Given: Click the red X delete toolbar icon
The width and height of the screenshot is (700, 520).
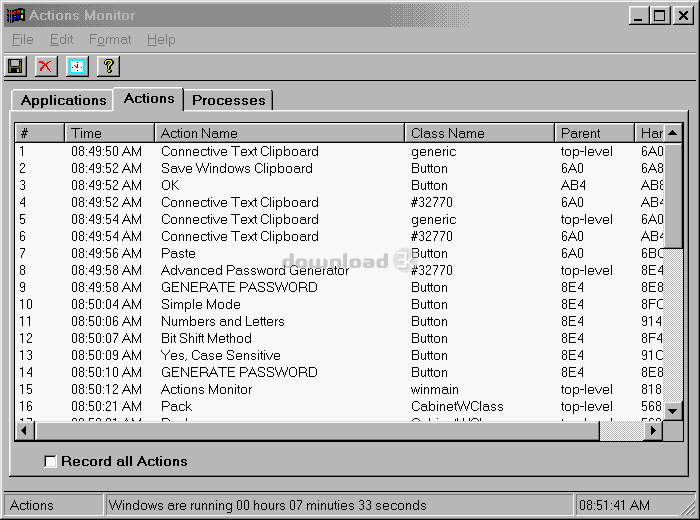Looking at the screenshot, I should pyautogui.click(x=46, y=66).
